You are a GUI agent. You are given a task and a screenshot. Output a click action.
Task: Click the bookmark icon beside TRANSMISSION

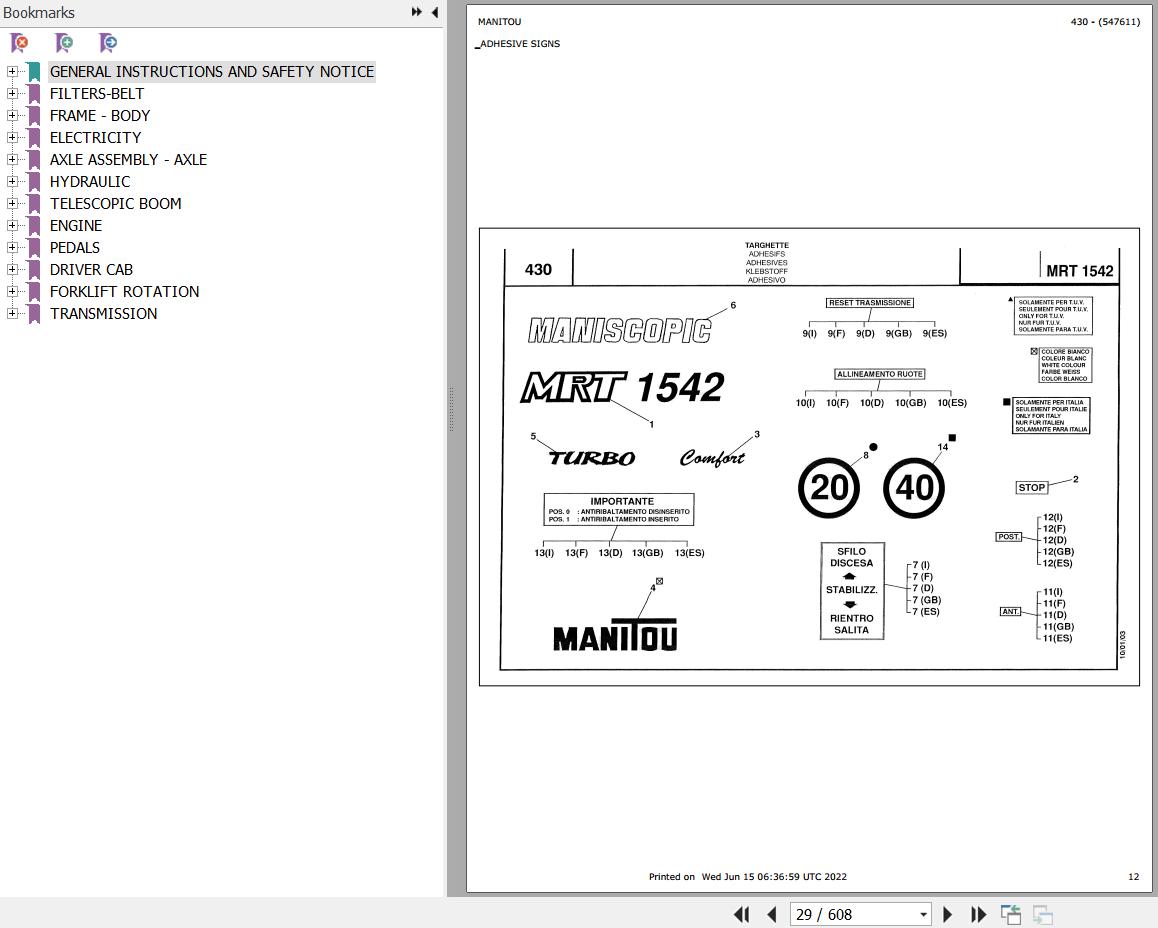coord(34,314)
